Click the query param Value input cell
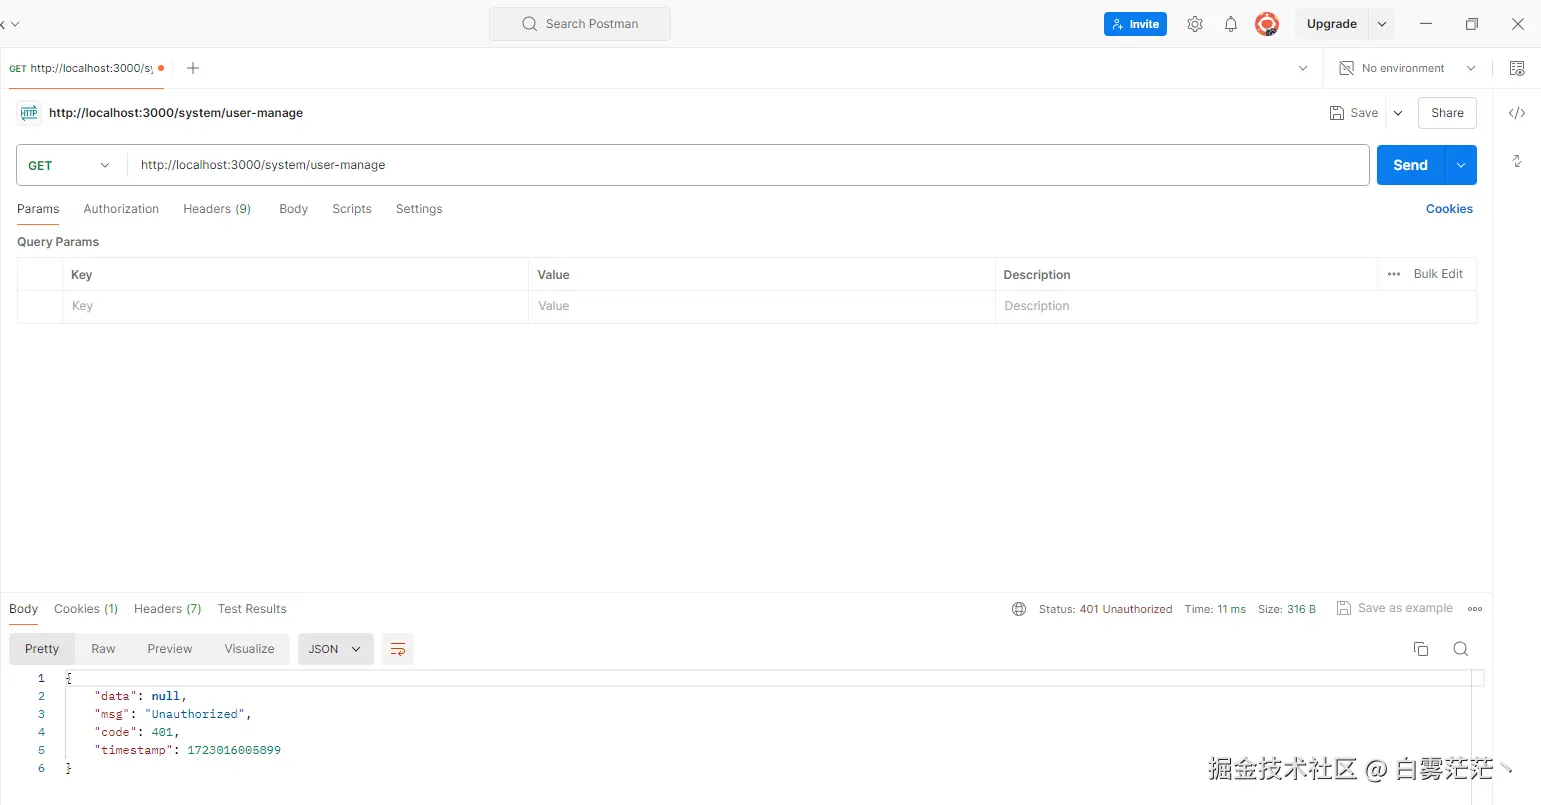 [x=761, y=306]
